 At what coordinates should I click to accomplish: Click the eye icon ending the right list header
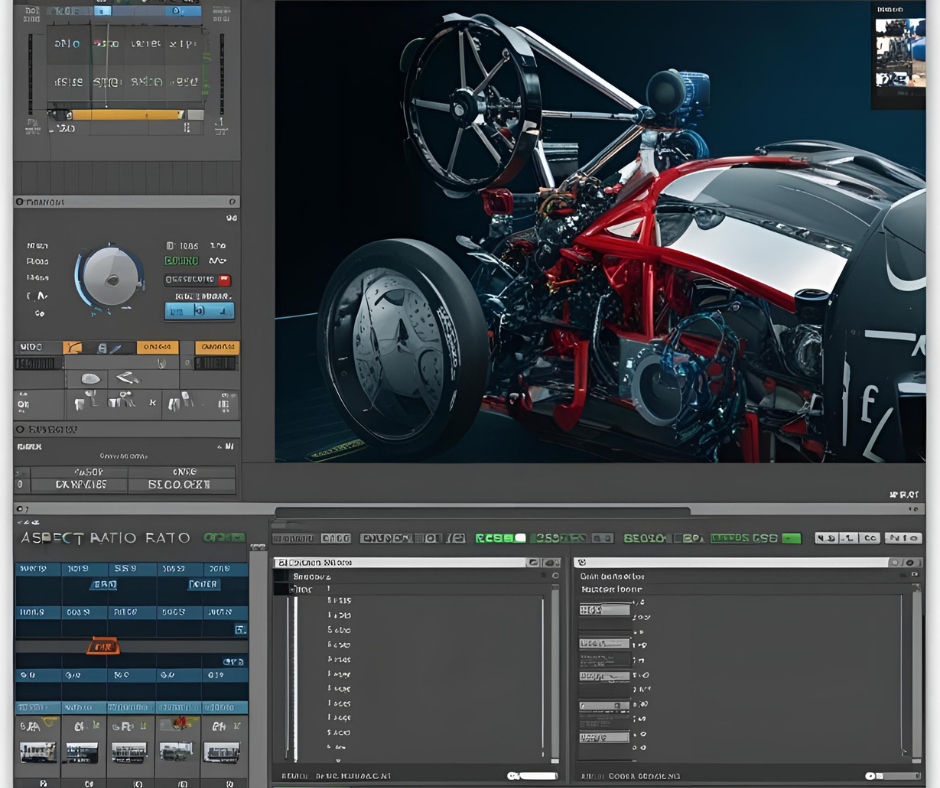point(910,563)
